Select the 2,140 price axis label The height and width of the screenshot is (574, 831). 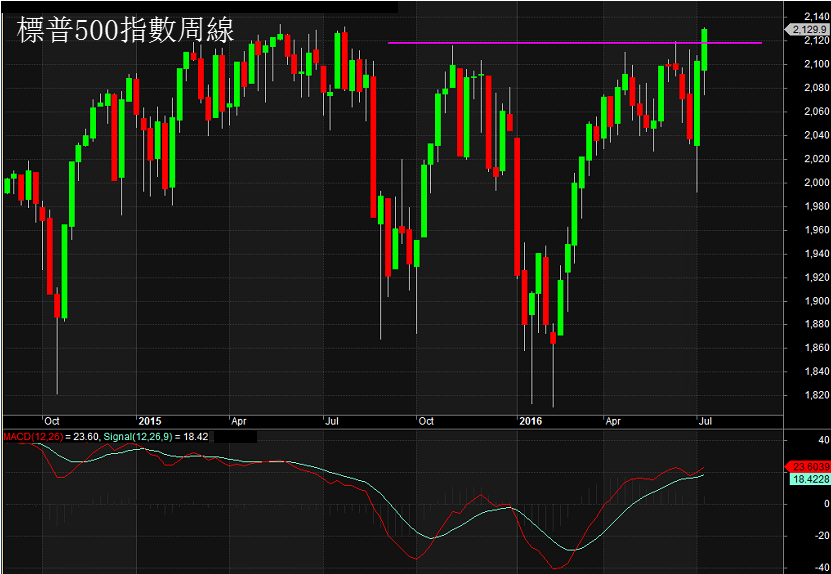(x=816, y=17)
